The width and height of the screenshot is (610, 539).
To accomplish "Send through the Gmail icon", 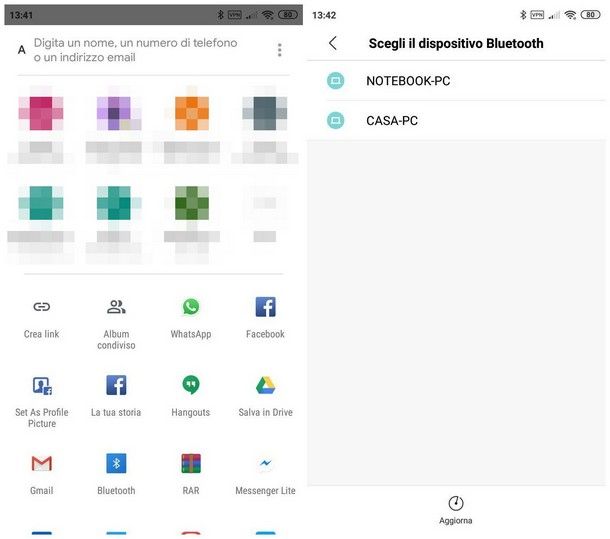I will click(42, 463).
